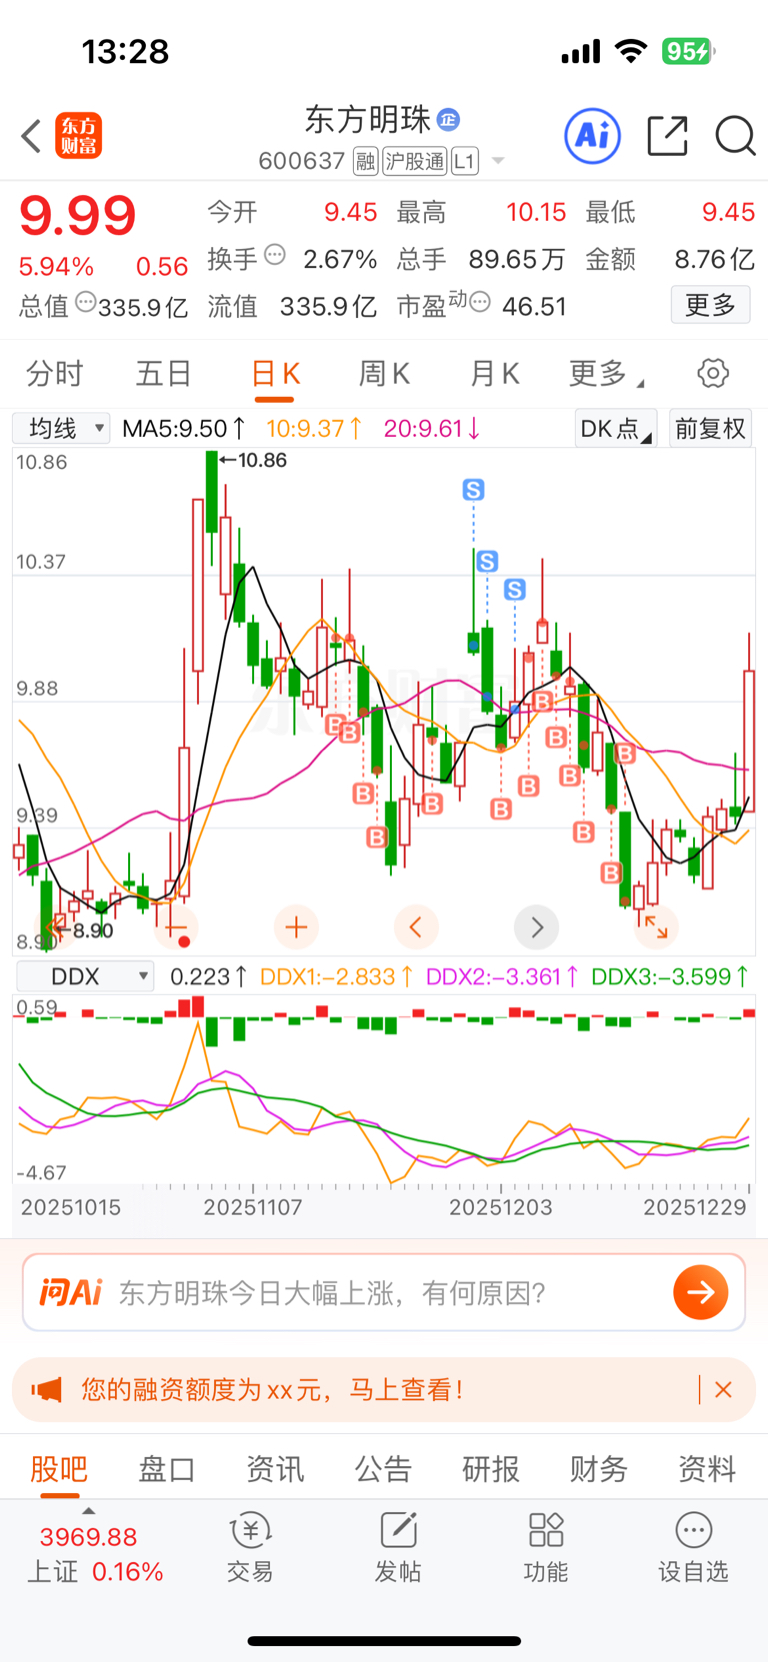Open the 均线 indicator dropdown

(x=61, y=429)
